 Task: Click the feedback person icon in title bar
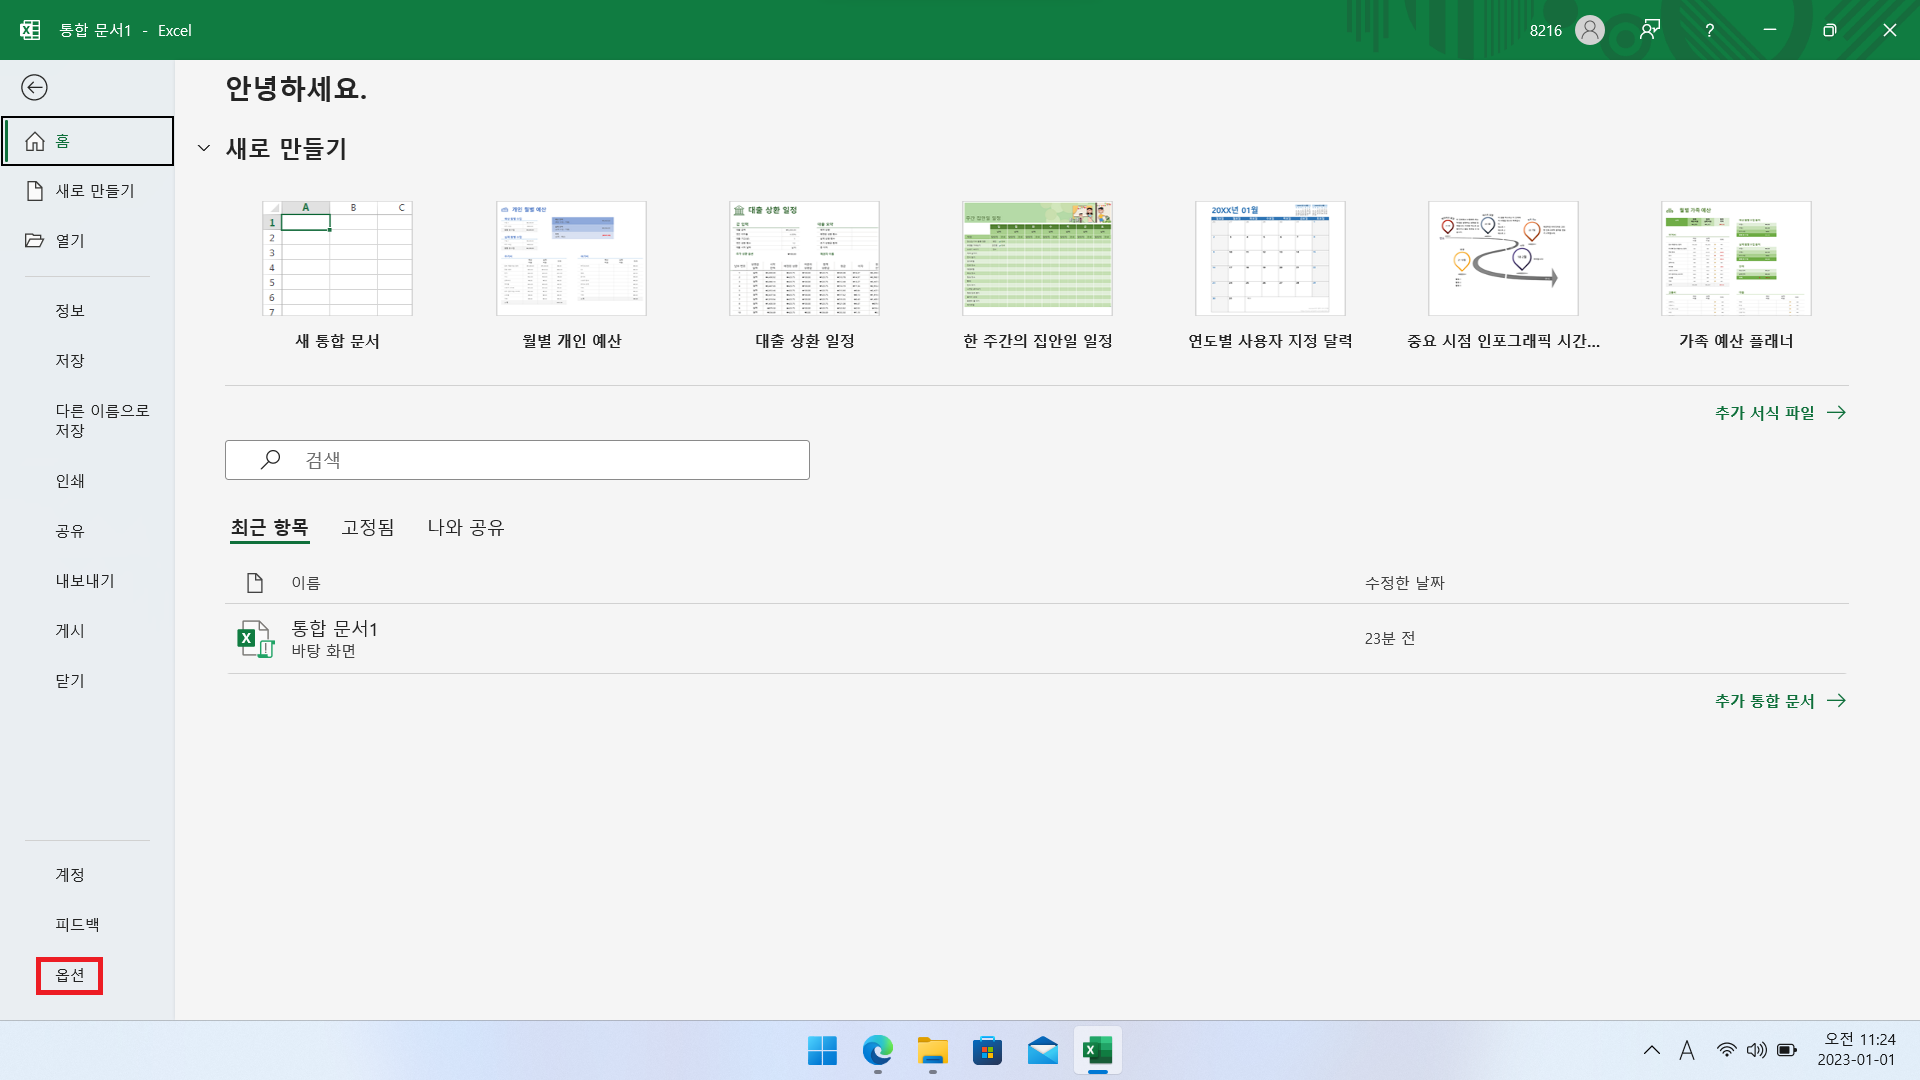coord(1650,30)
